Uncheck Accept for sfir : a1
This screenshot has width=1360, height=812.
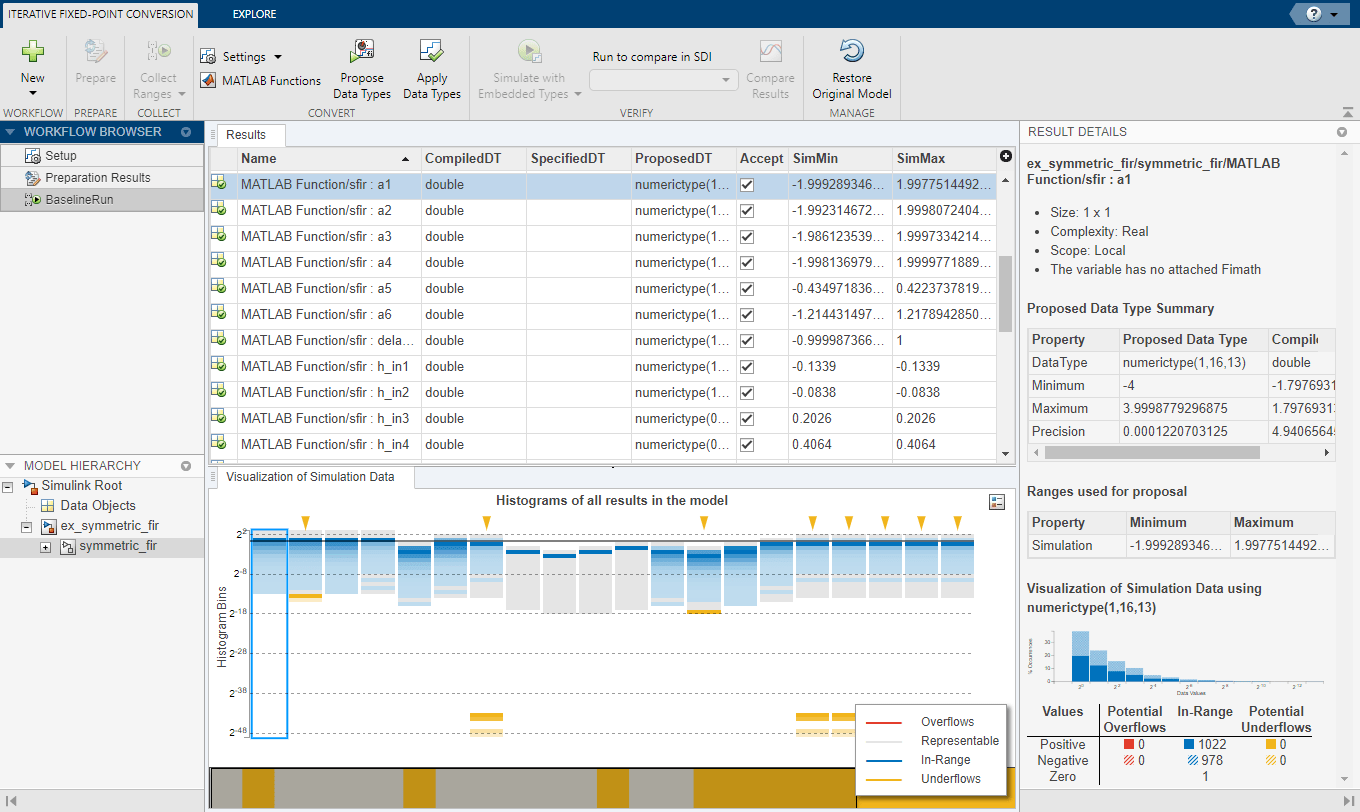point(747,185)
